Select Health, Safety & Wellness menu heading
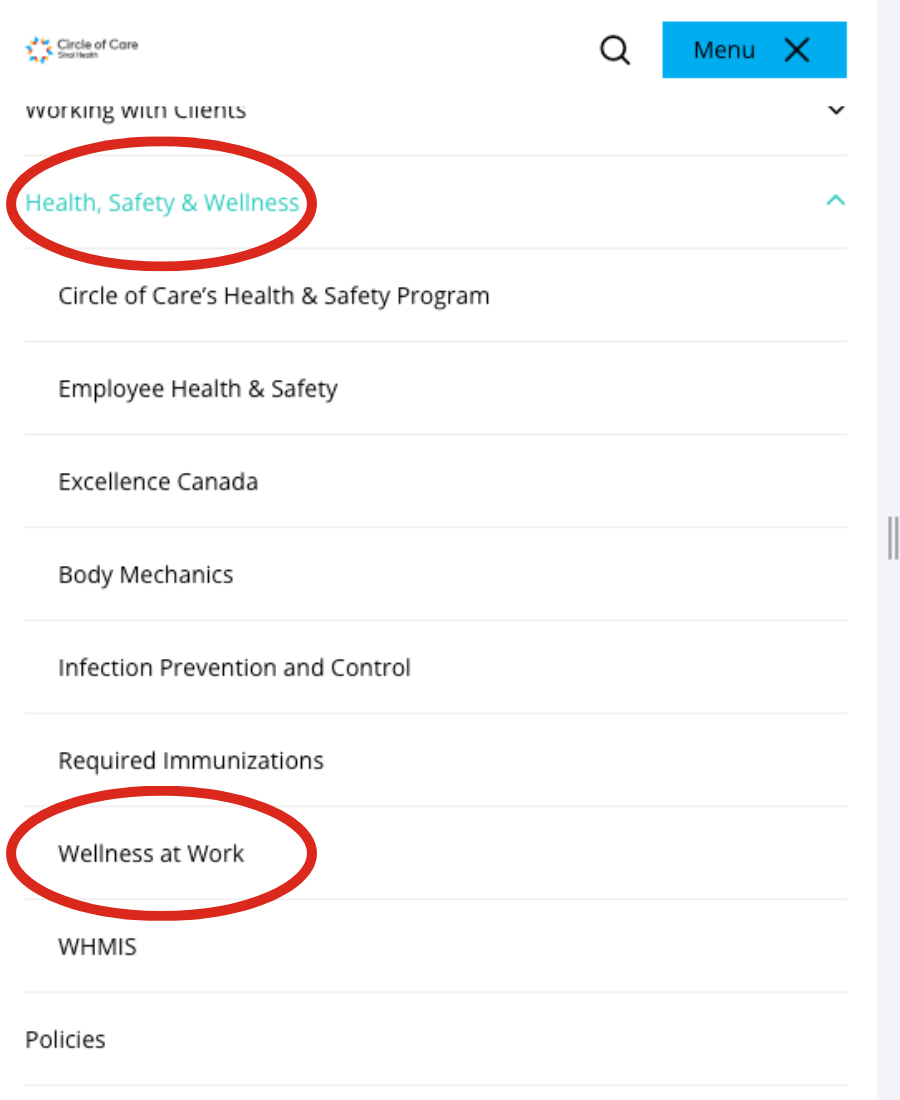The image size is (900, 1100). click(162, 203)
